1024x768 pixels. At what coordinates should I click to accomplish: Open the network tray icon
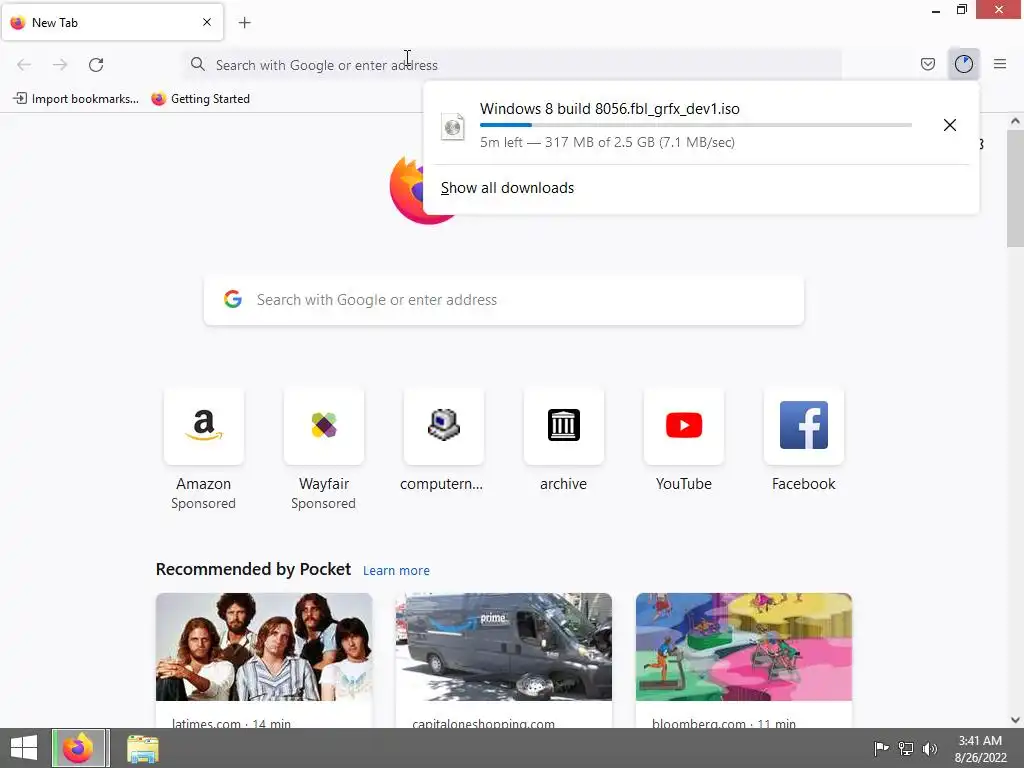tap(906, 748)
